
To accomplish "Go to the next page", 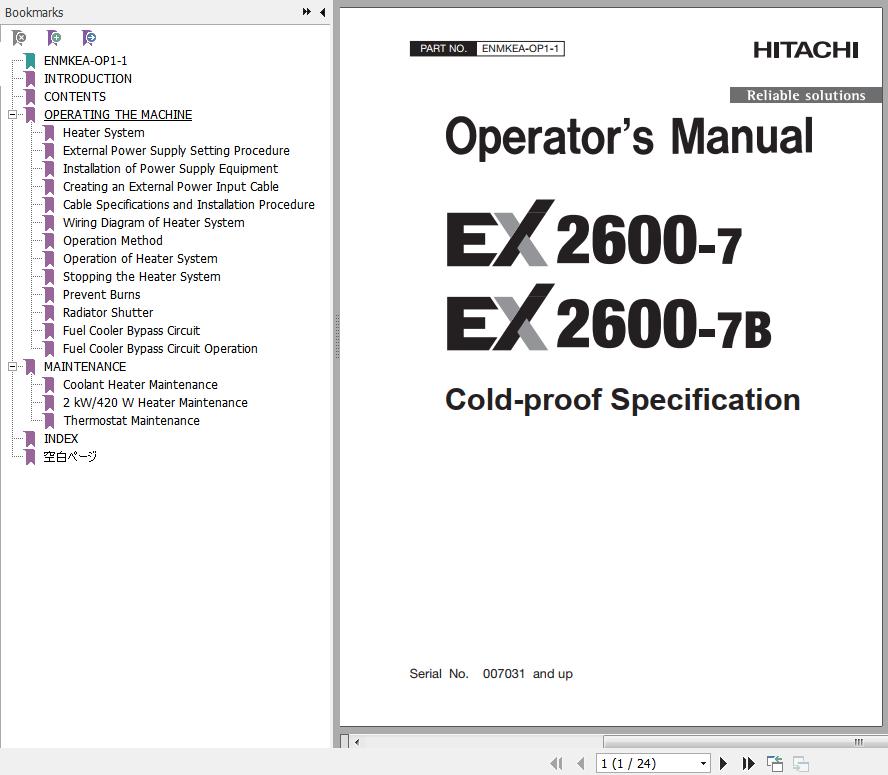I will (723, 763).
